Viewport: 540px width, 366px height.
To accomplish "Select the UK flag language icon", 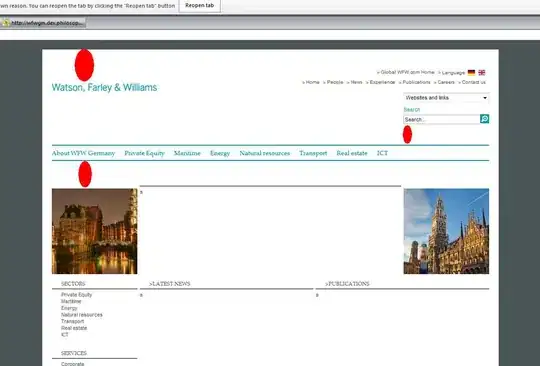I will click(x=482, y=73).
